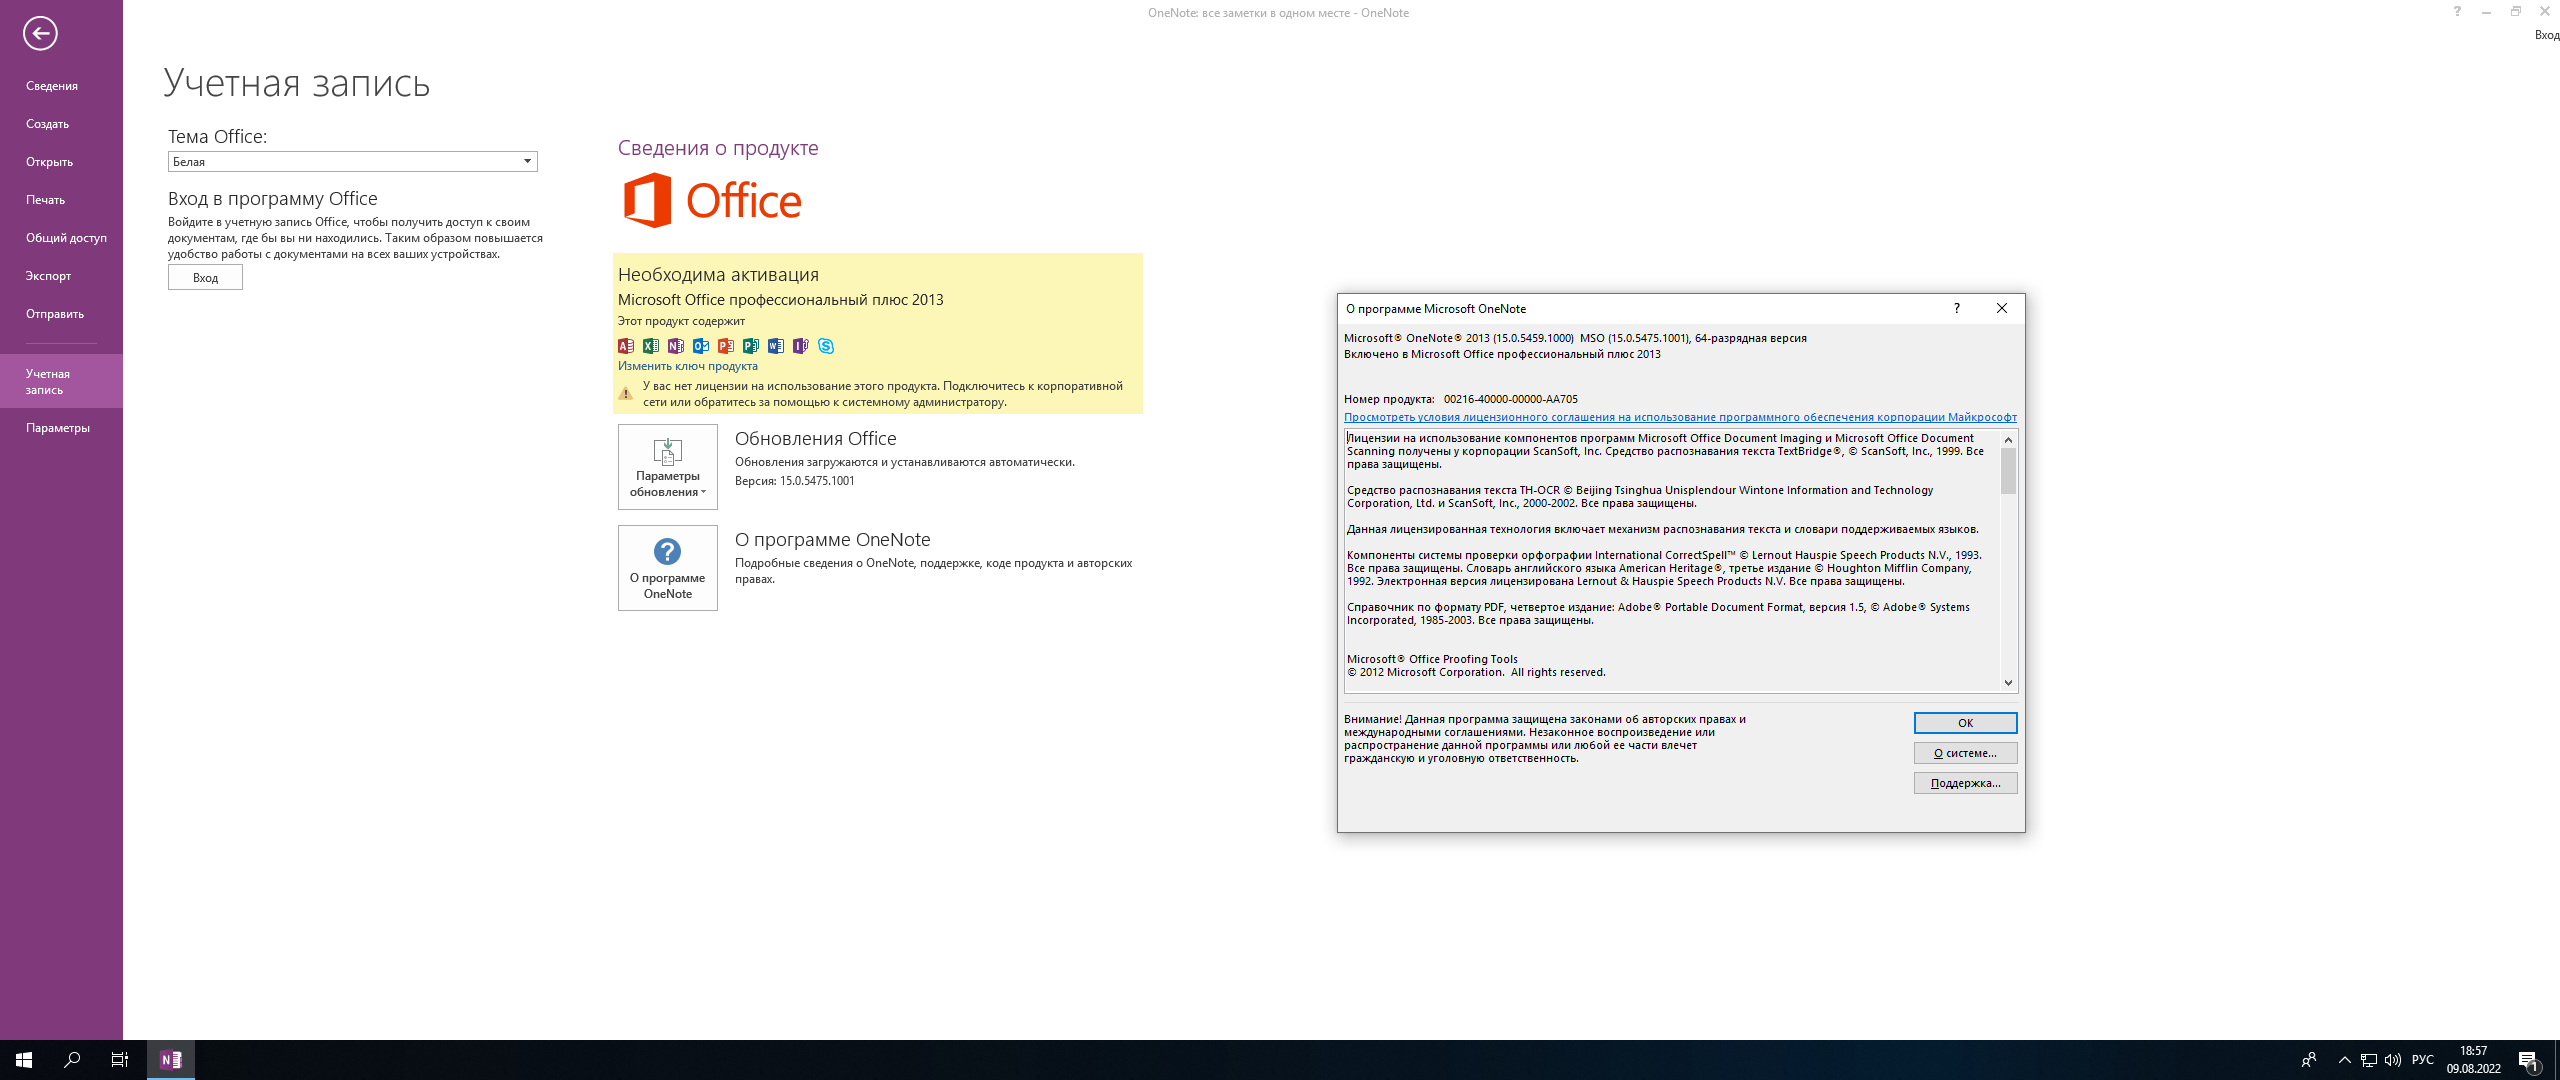Click the Excel icon in product contents

pos(651,346)
